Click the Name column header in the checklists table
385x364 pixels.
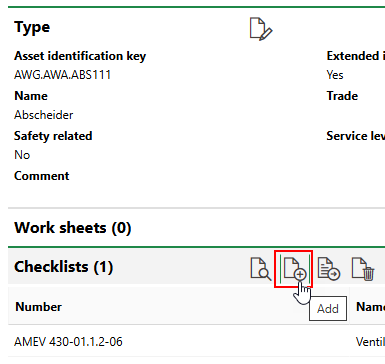point(370,307)
